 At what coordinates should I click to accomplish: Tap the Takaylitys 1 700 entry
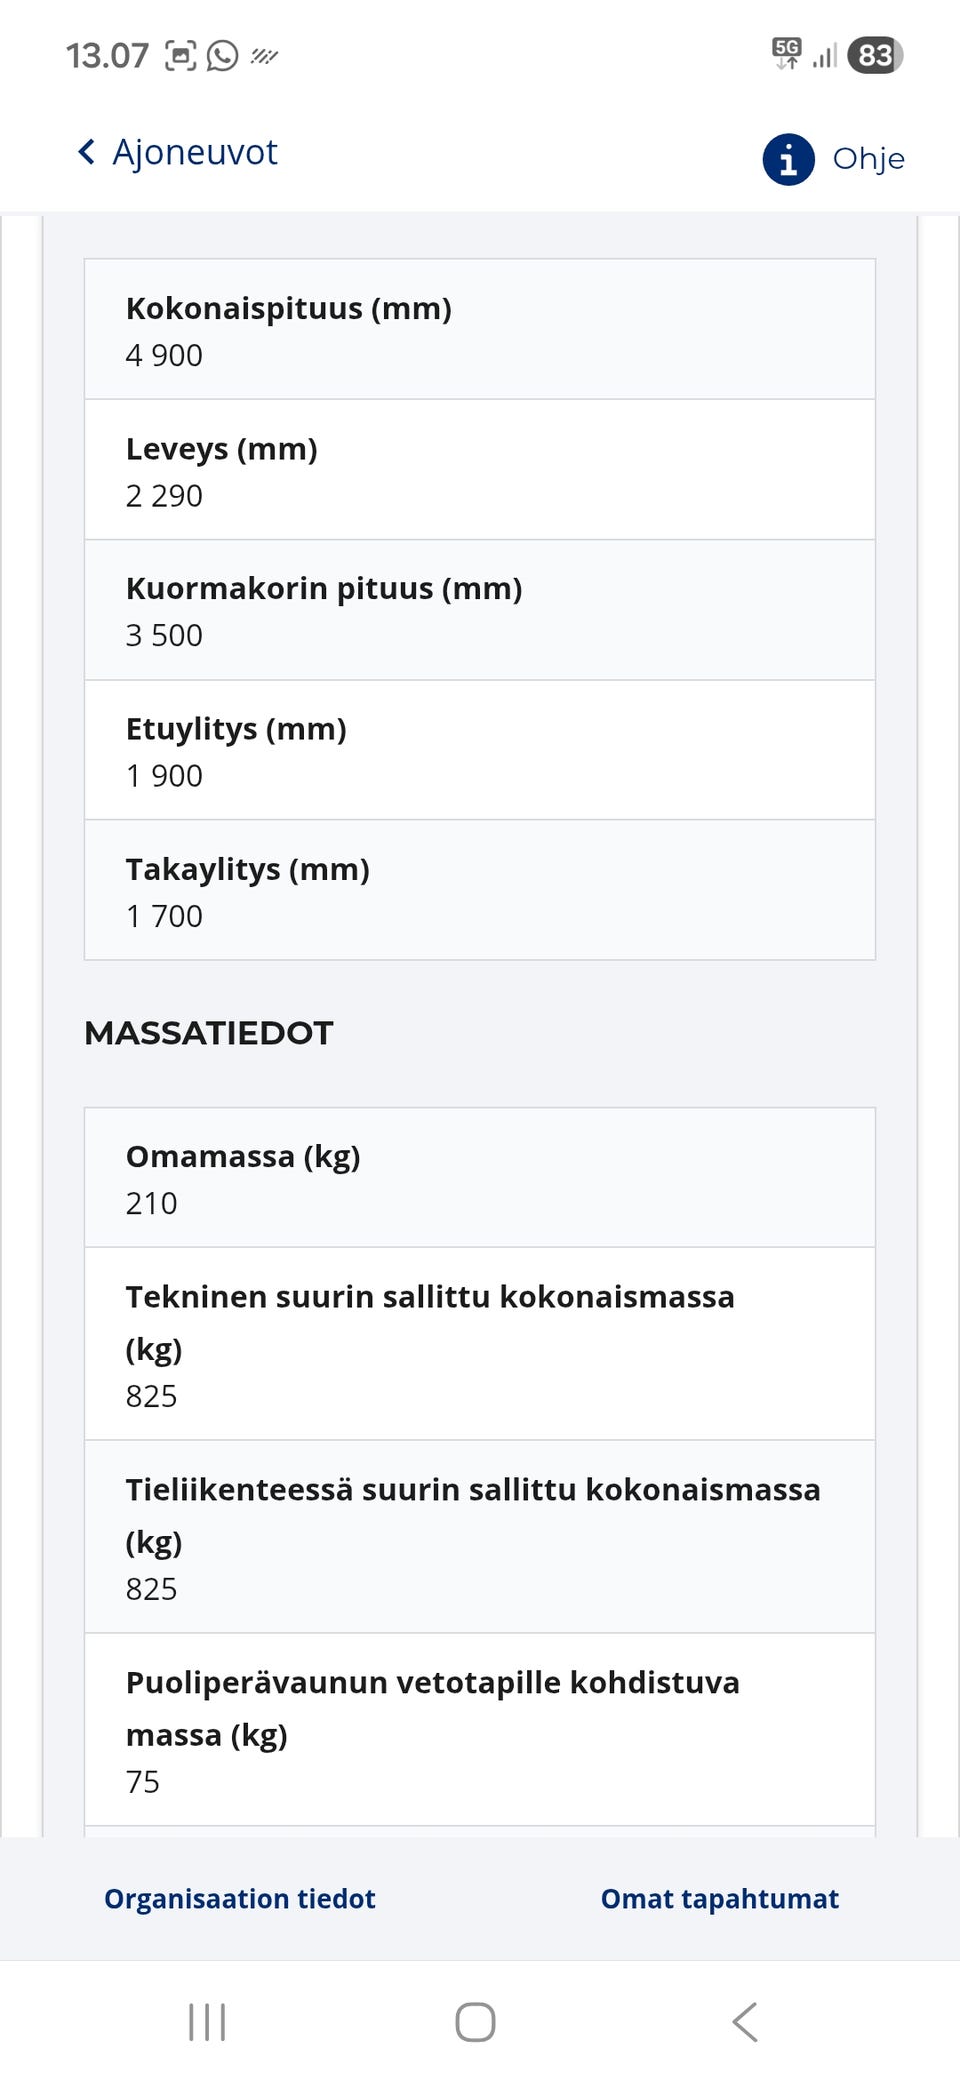tap(478, 890)
